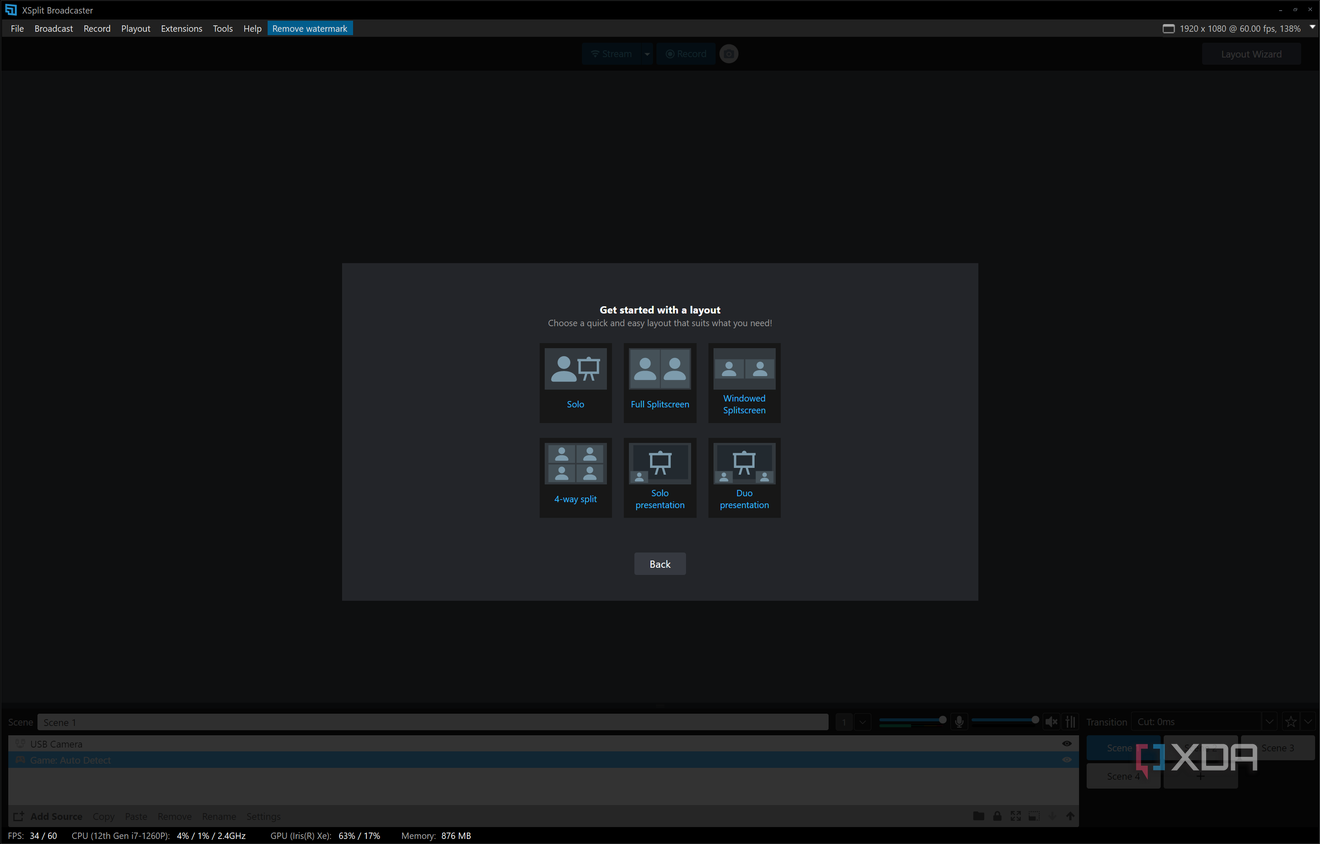The width and height of the screenshot is (1320, 844).
Task: Pick the Duo presentation layout
Action: coord(744,478)
